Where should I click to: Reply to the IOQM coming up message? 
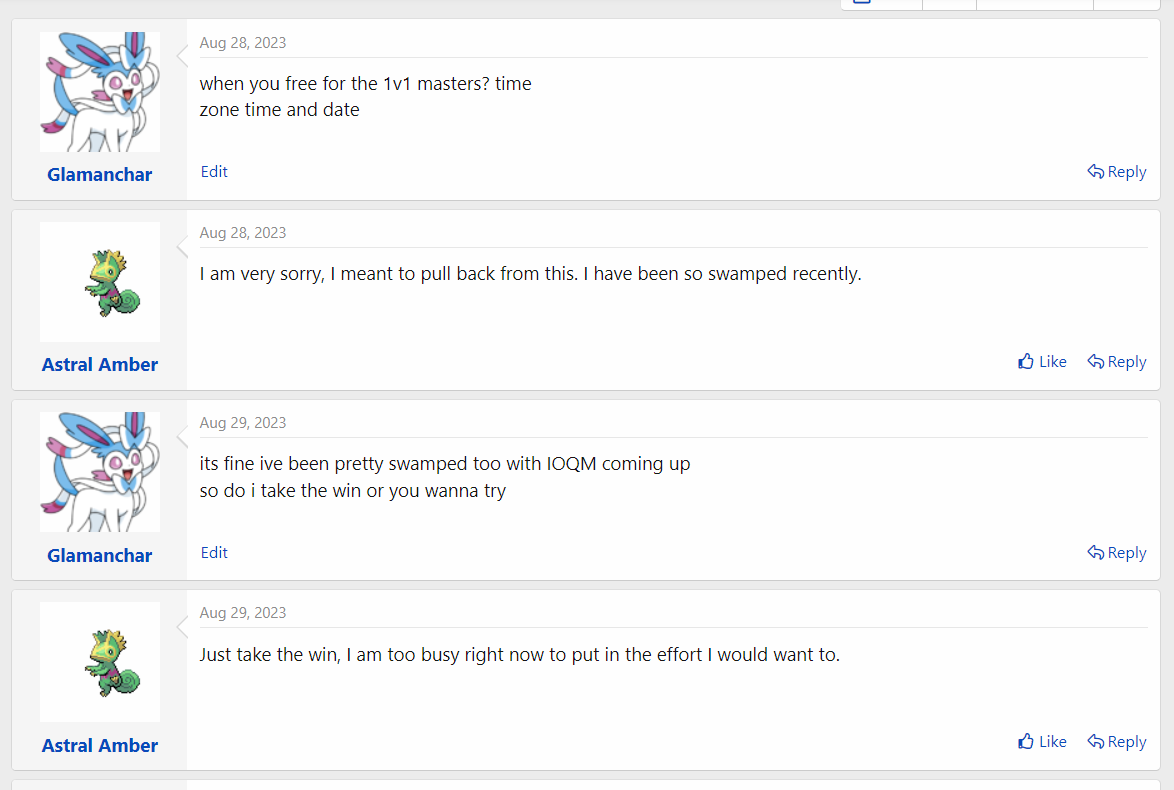pos(1116,553)
